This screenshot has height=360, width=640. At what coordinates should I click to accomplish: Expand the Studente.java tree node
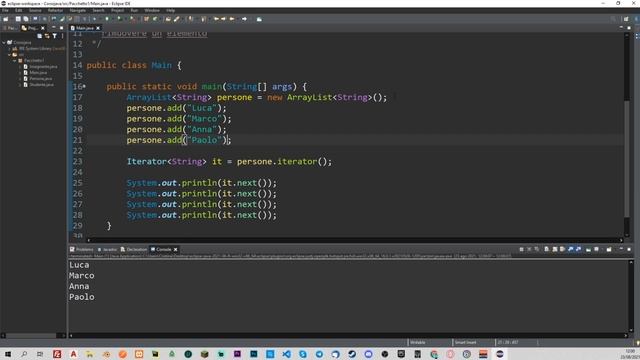point(20,84)
